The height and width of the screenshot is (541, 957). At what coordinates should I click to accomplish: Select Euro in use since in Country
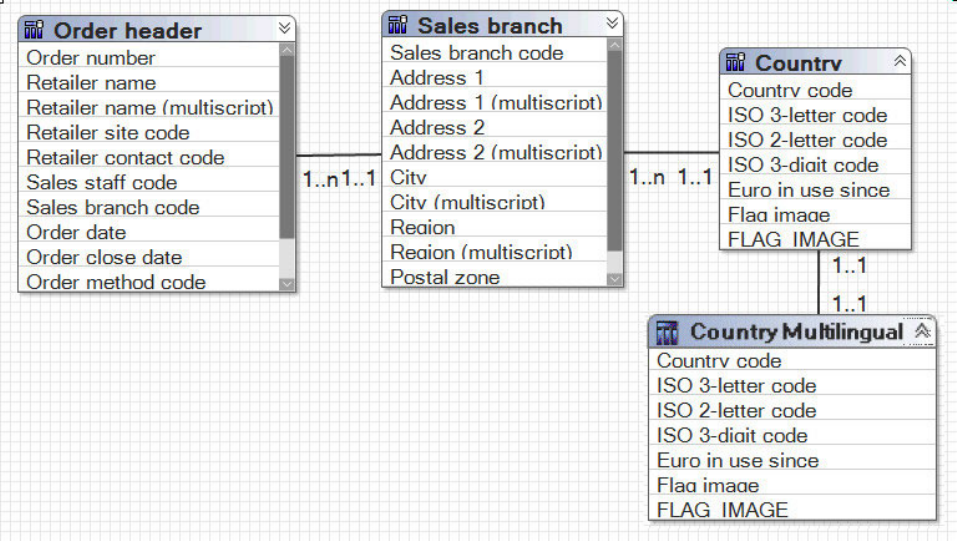point(808,190)
